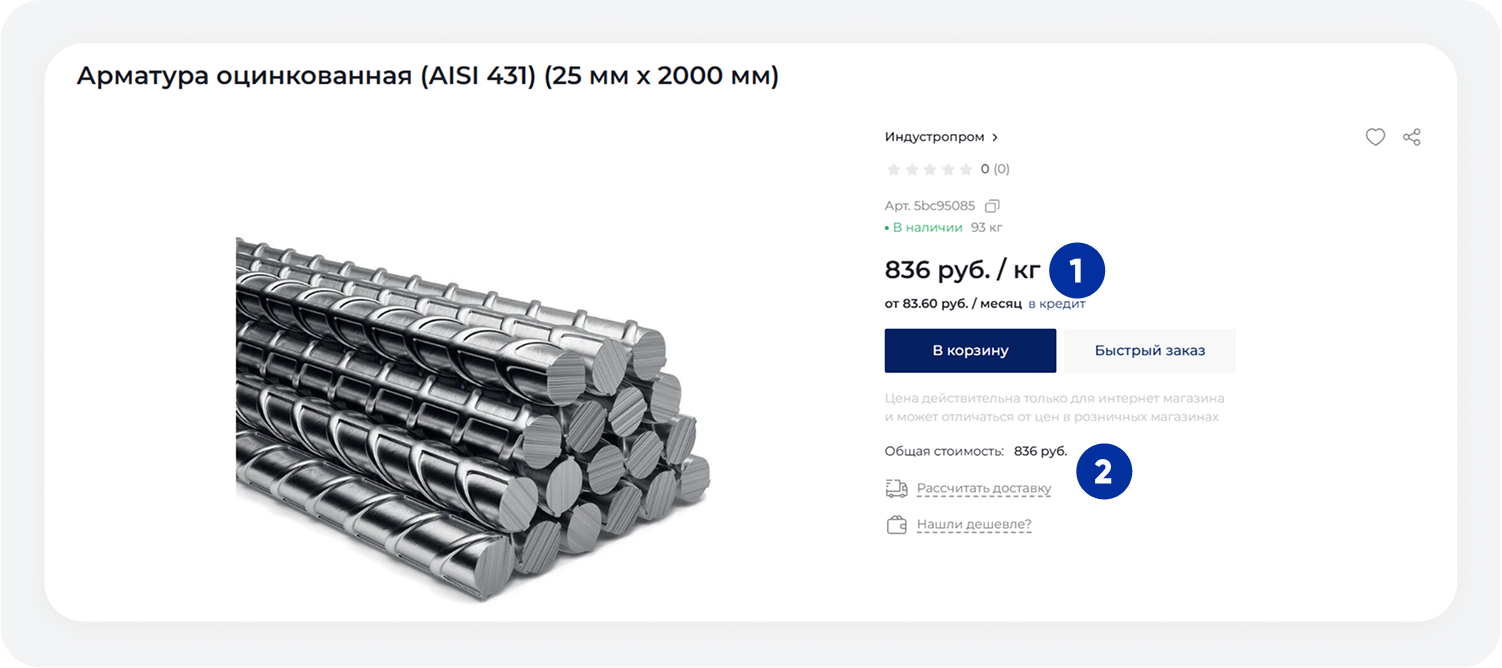
Task: Select the third rating star
Action: (x=930, y=169)
